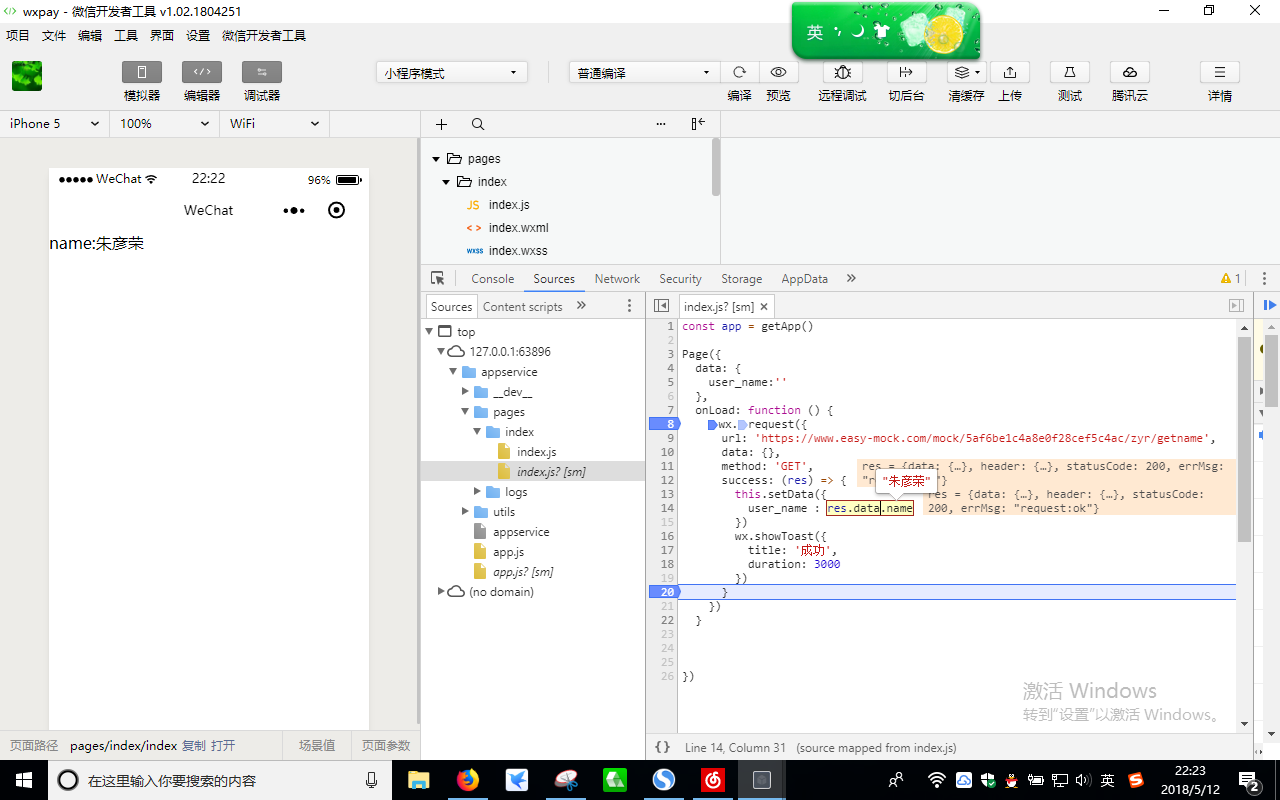Toggle the debugger sidebar icon
The width and height of the screenshot is (1280, 800).
pos(1236,306)
